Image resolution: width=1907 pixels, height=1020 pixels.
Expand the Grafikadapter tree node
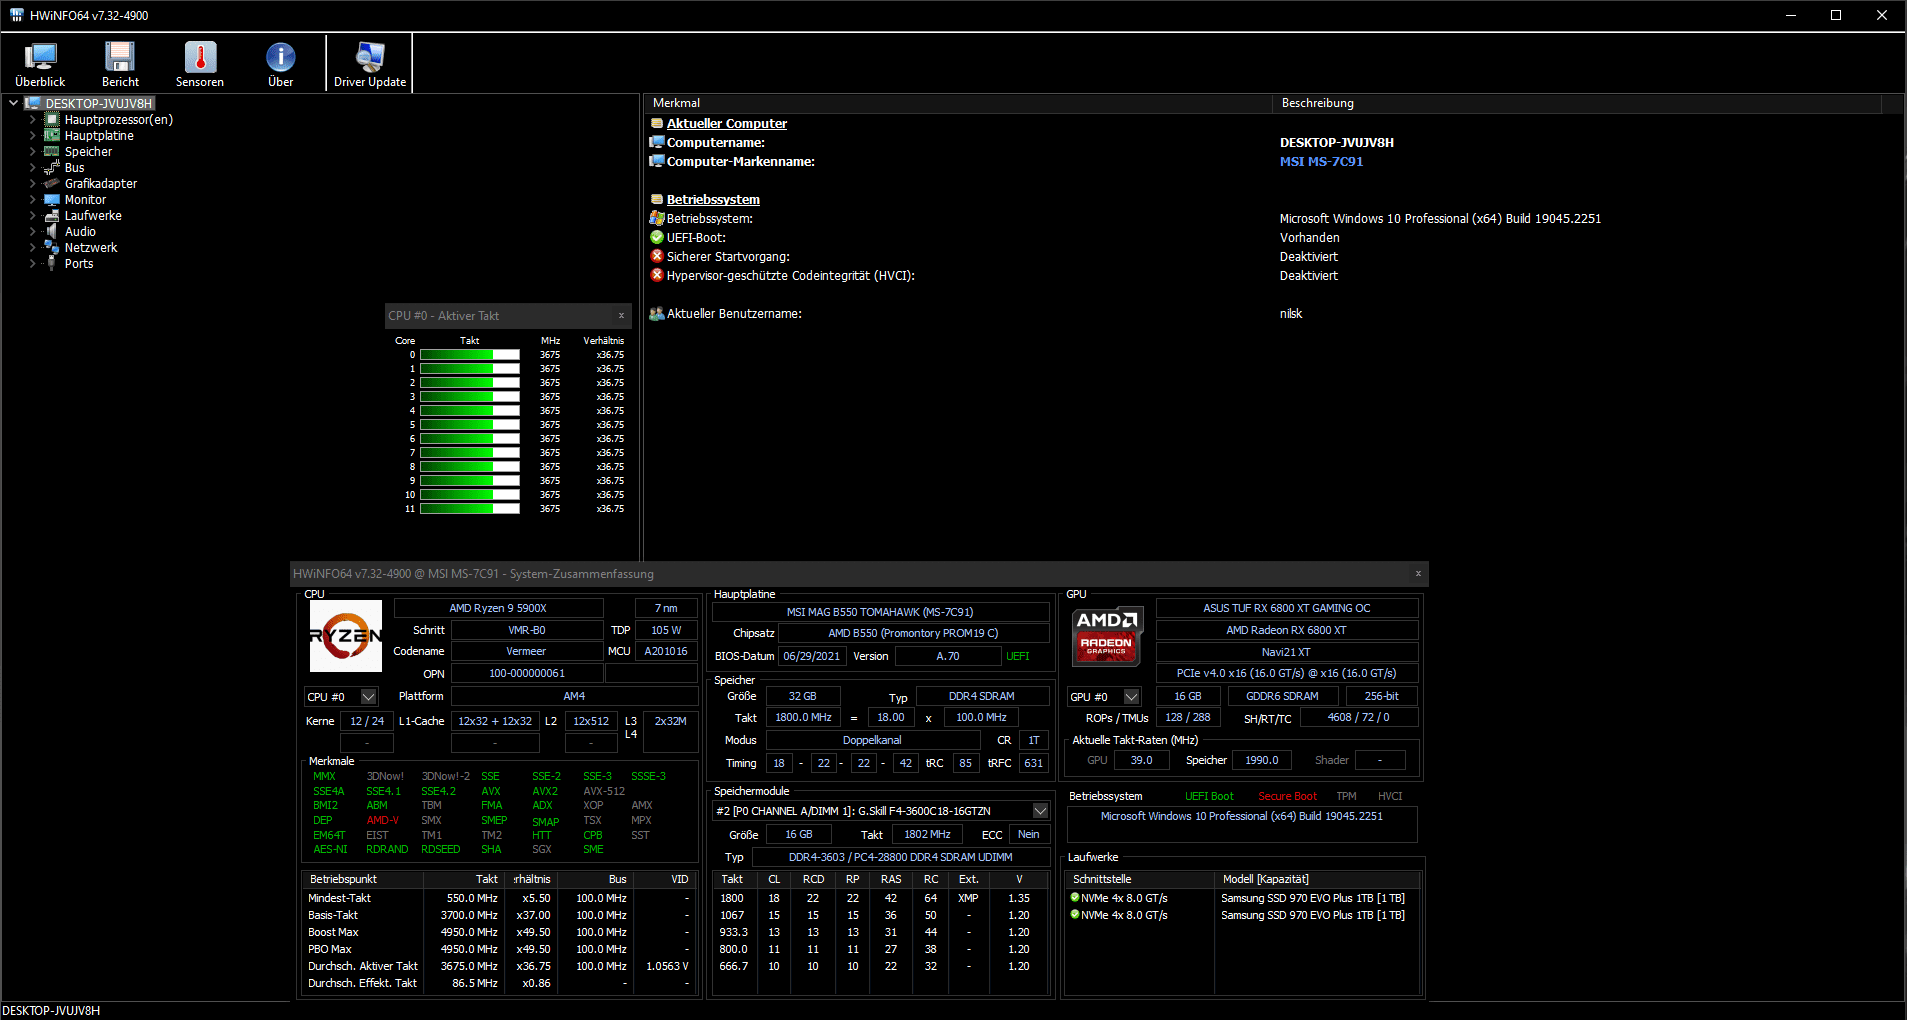tap(32, 184)
